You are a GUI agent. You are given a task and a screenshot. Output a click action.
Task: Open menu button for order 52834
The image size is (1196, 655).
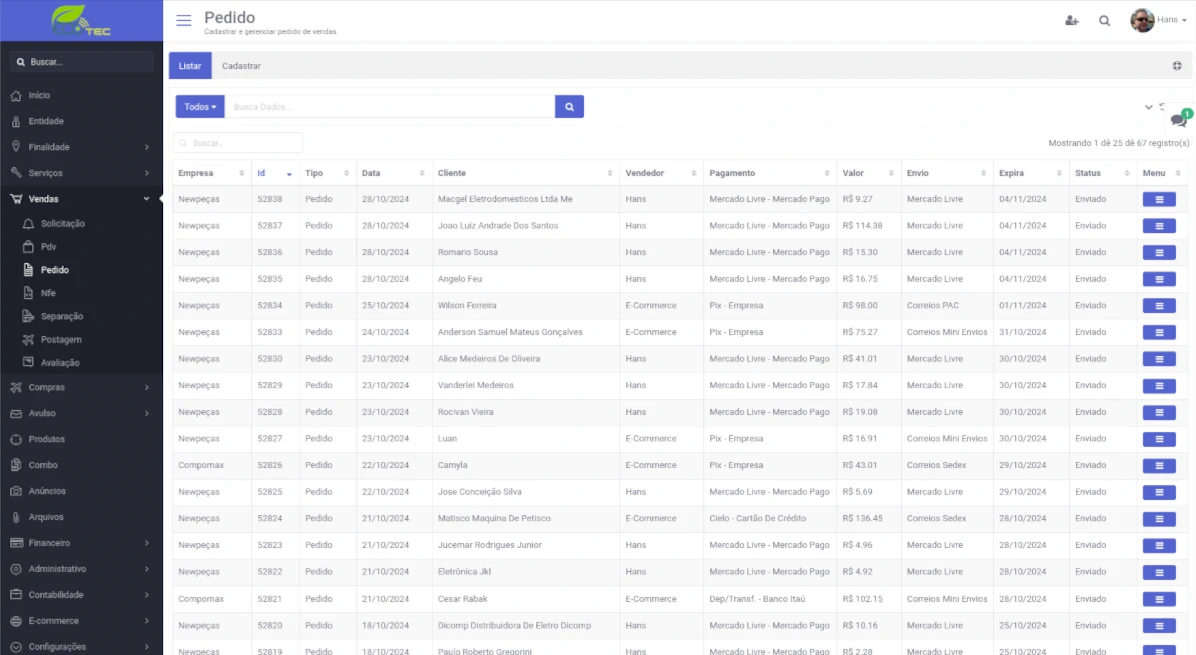(x=1159, y=306)
